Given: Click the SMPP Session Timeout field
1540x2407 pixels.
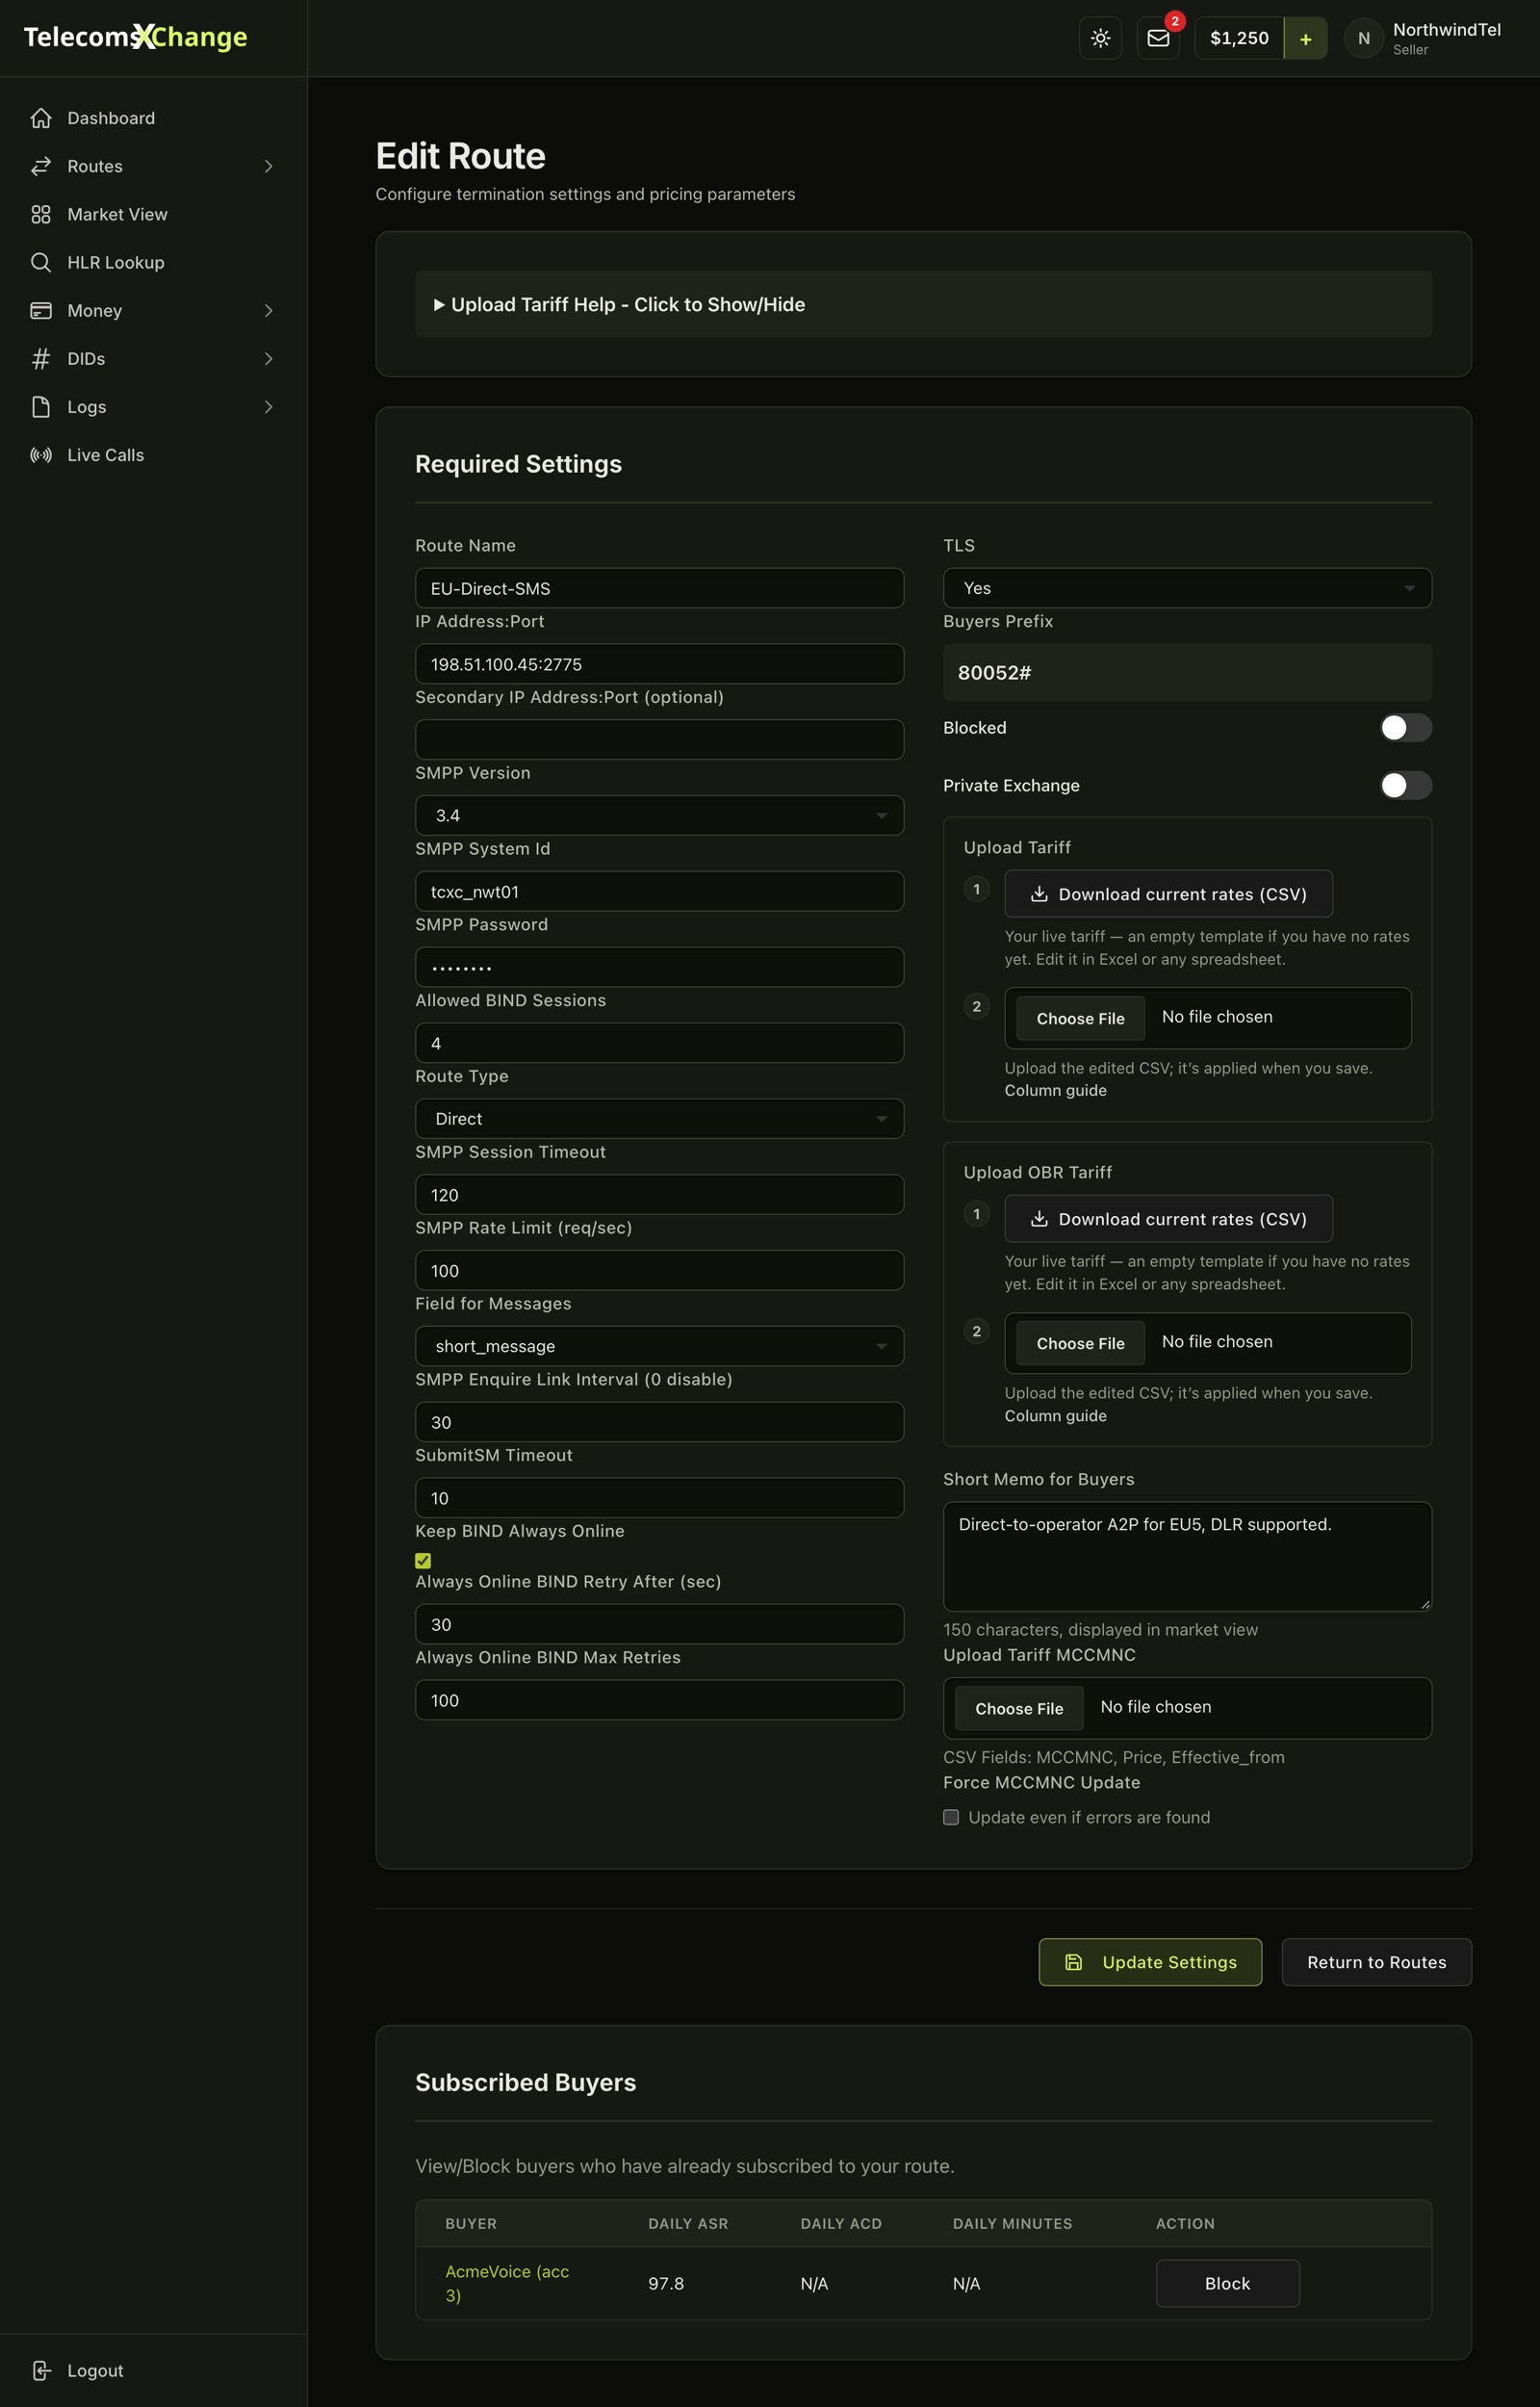Looking at the screenshot, I should 659,1194.
